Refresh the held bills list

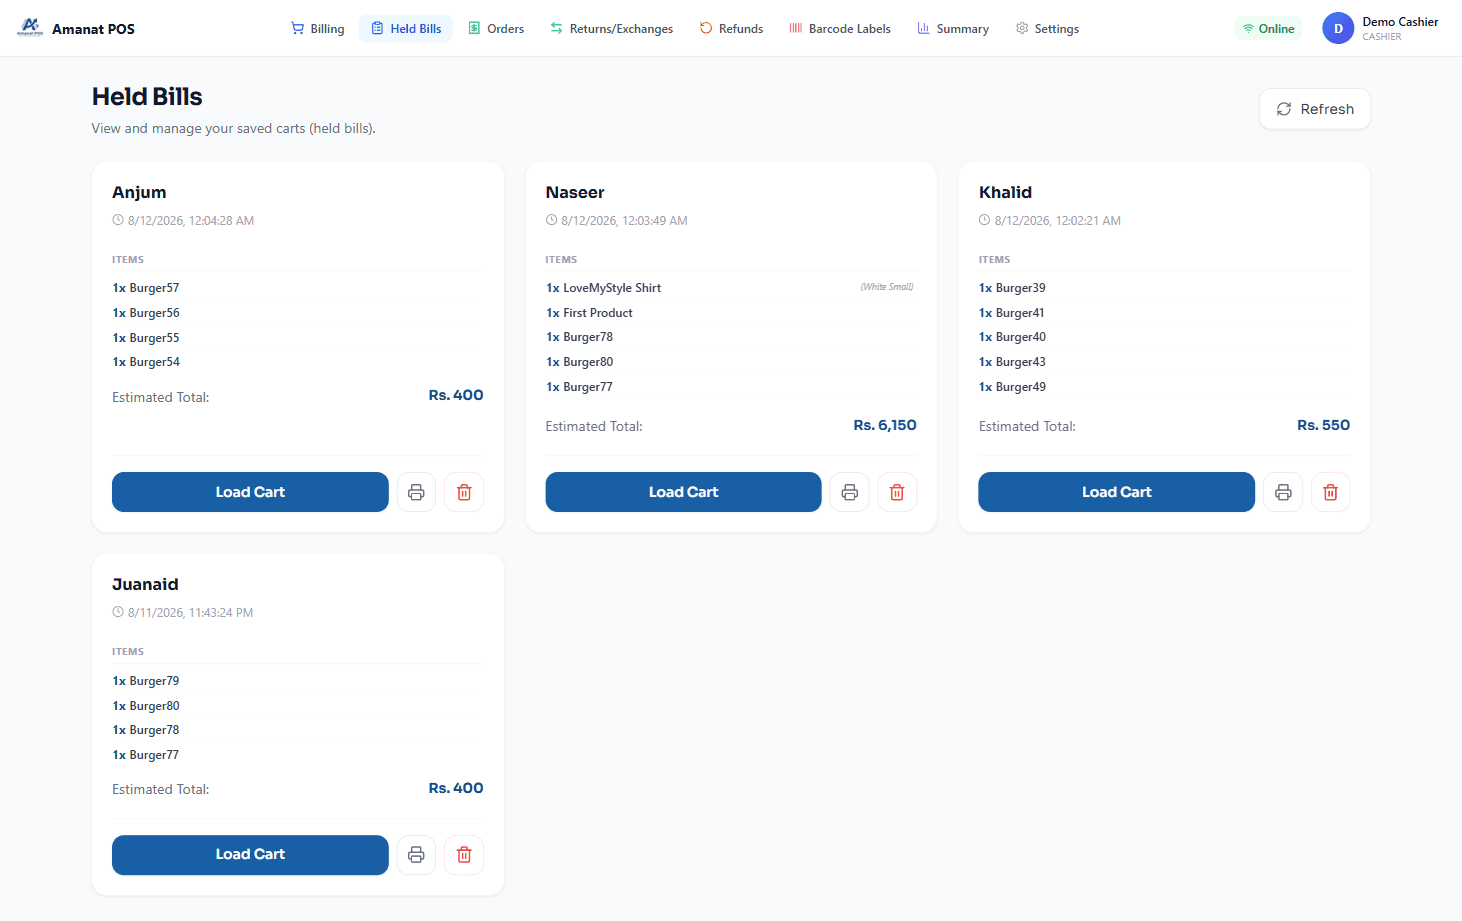(1315, 109)
